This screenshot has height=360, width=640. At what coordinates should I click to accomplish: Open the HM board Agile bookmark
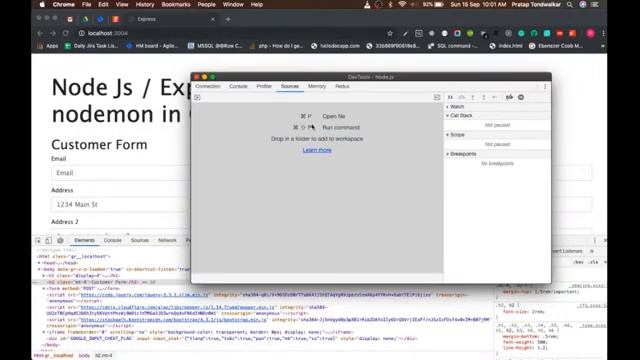click(152, 46)
